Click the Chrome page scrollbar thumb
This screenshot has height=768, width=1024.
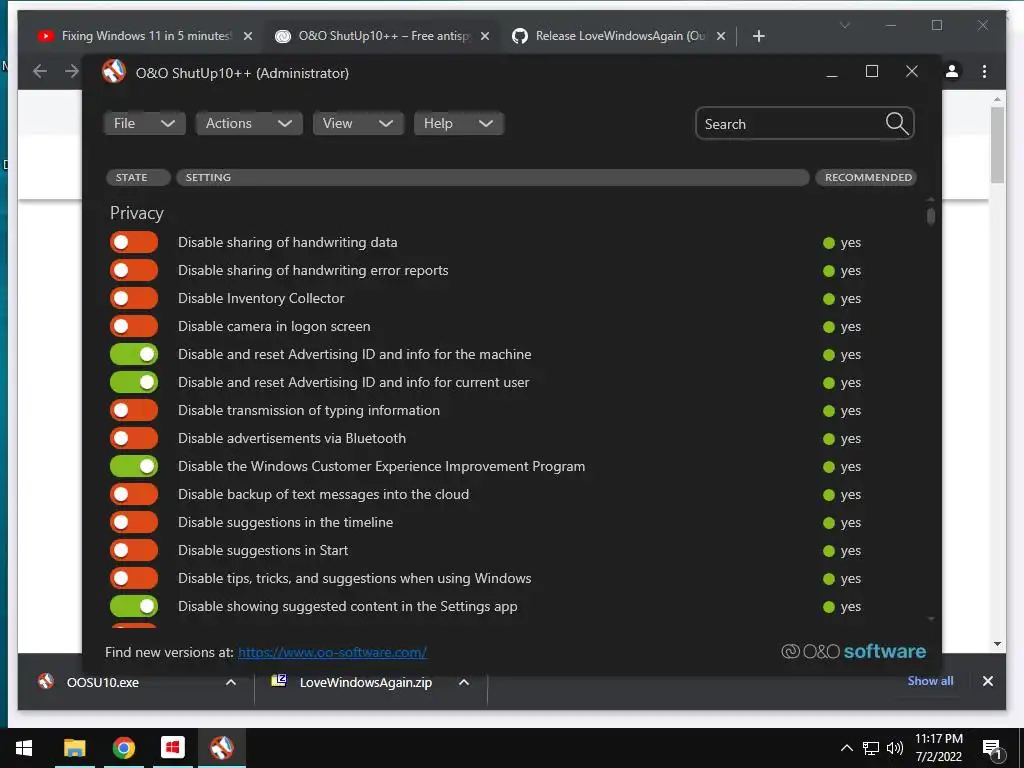[x=997, y=145]
